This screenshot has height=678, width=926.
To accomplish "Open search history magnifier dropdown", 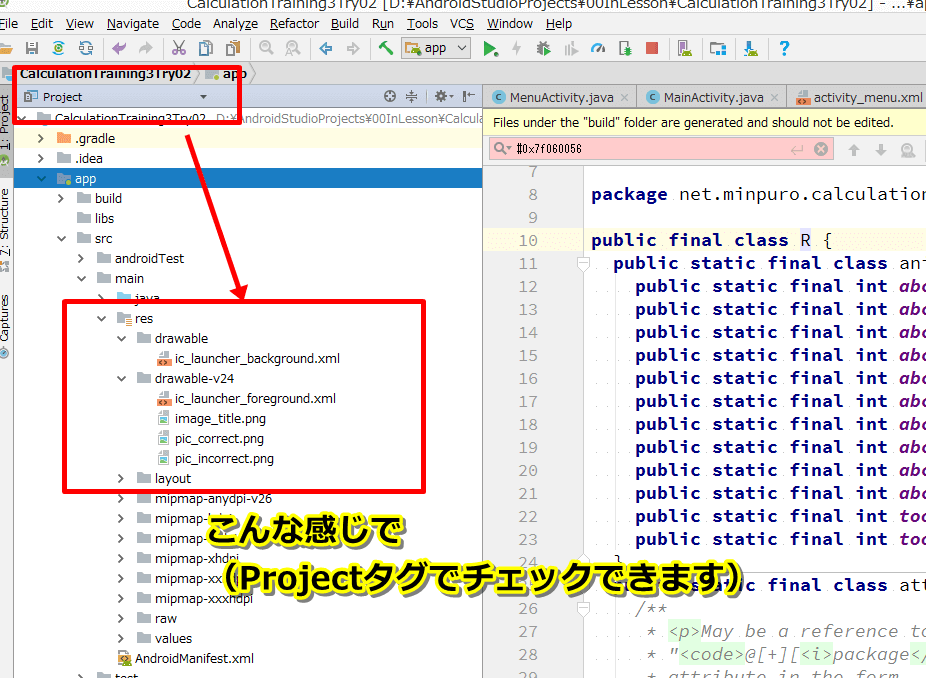I will click(x=502, y=148).
